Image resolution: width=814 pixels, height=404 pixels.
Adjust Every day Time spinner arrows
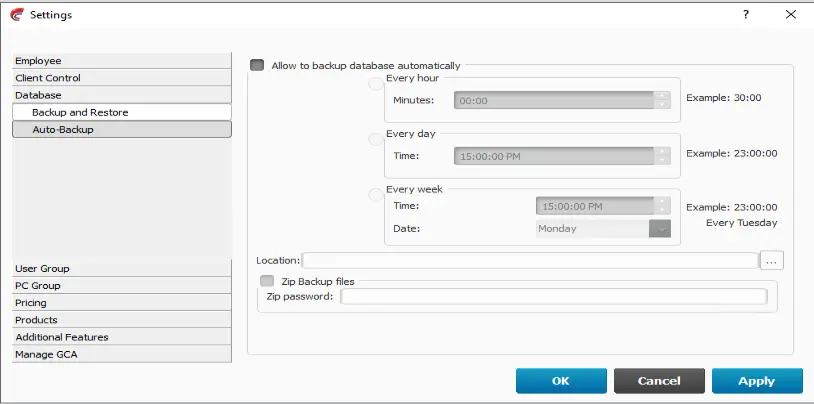coord(662,156)
